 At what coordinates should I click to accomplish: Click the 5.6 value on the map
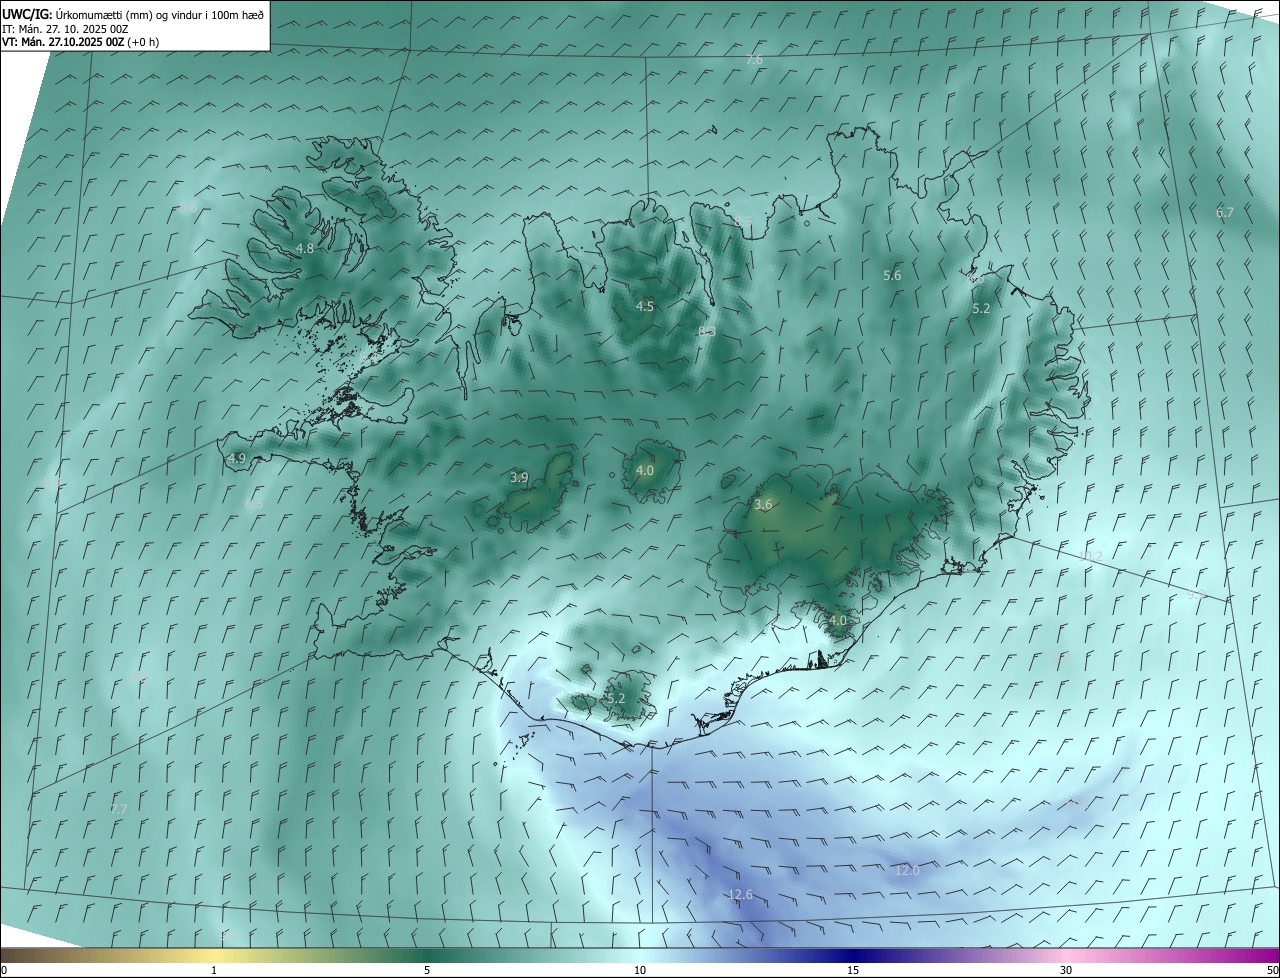(x=892, y=275)
